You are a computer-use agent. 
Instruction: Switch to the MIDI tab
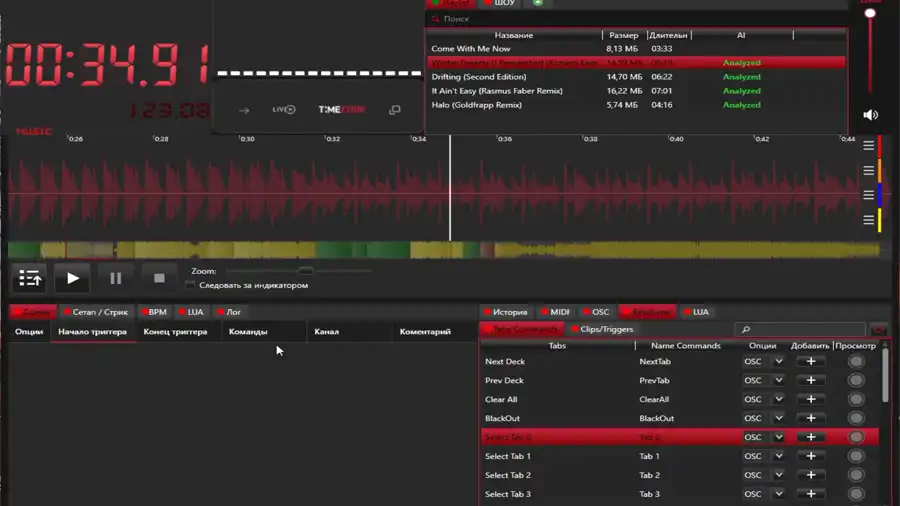point(555,312)
